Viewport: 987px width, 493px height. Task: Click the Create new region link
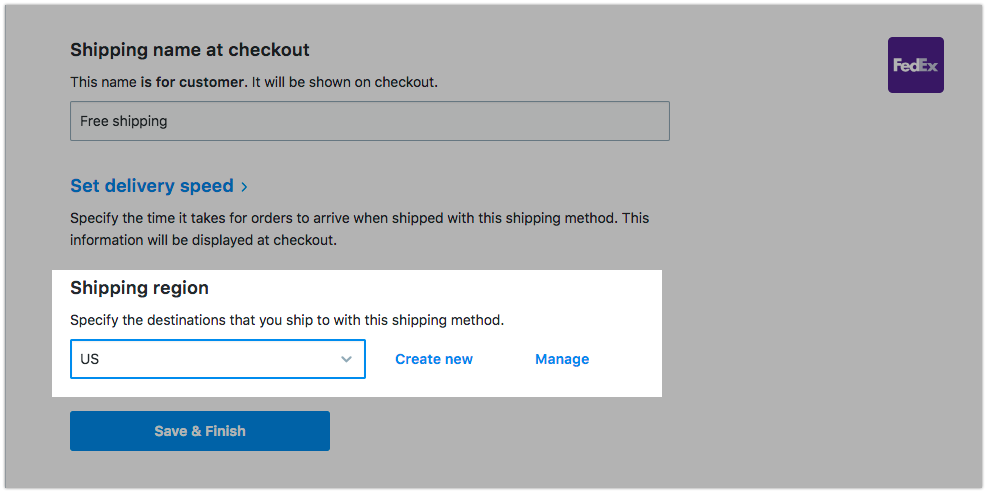(x=434, y=359)
